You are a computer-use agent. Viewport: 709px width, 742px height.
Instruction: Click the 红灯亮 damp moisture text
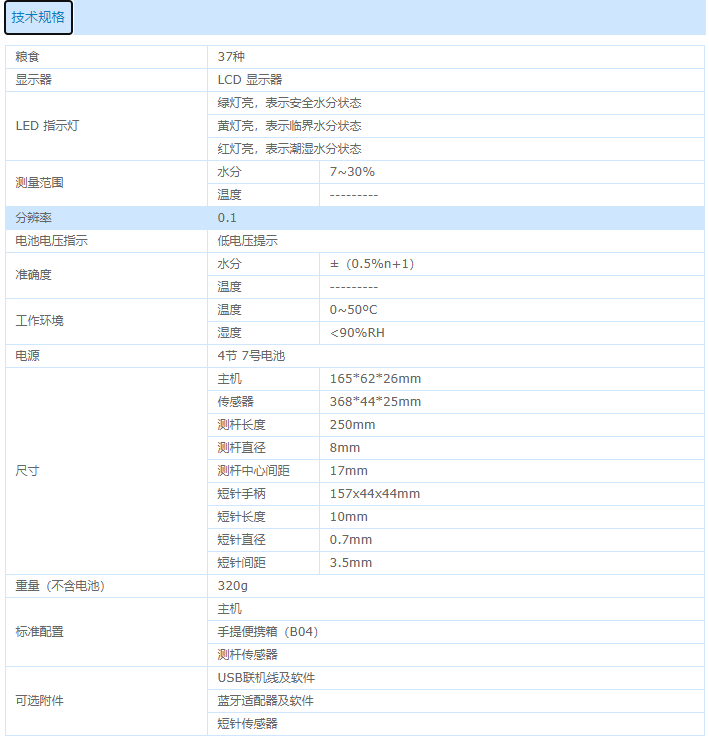(289, 149)
